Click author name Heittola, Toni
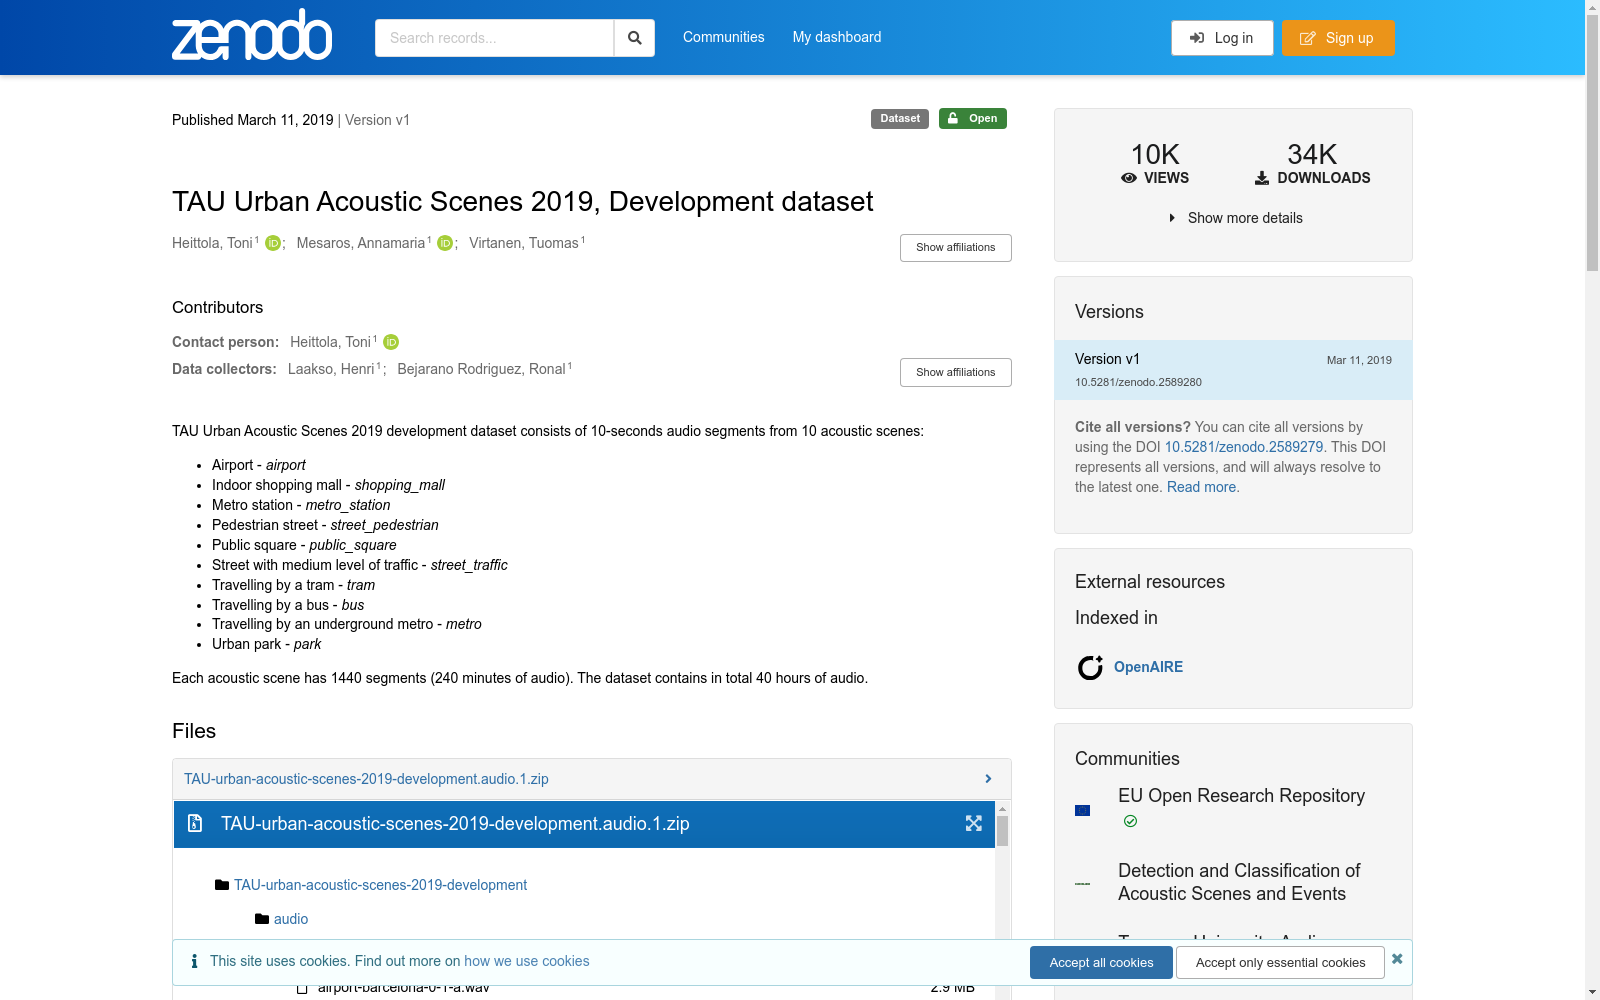This screenshot has width=1600, height=1000. [212, 243]
